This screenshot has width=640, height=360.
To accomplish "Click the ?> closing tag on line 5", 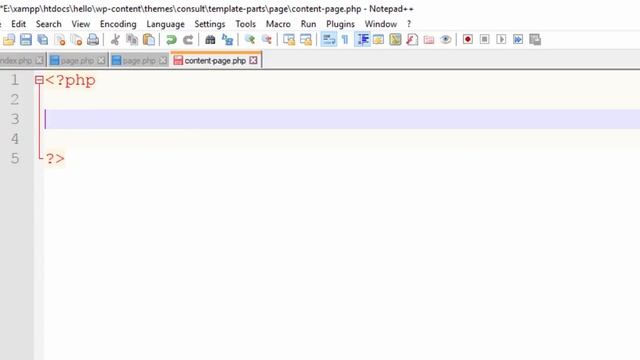I will point(55,158).
